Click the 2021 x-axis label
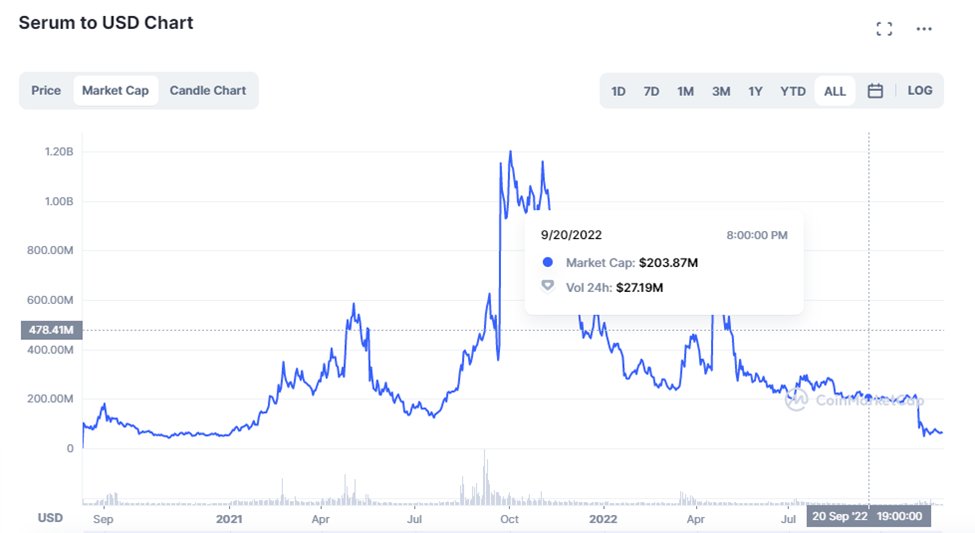975x533 pixels. point(229,519)
